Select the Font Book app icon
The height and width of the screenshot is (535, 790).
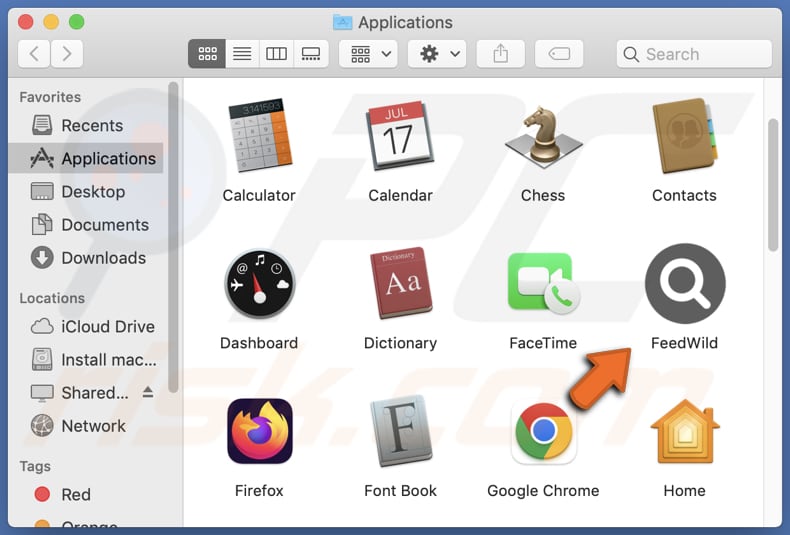click(x=400, y=431)
